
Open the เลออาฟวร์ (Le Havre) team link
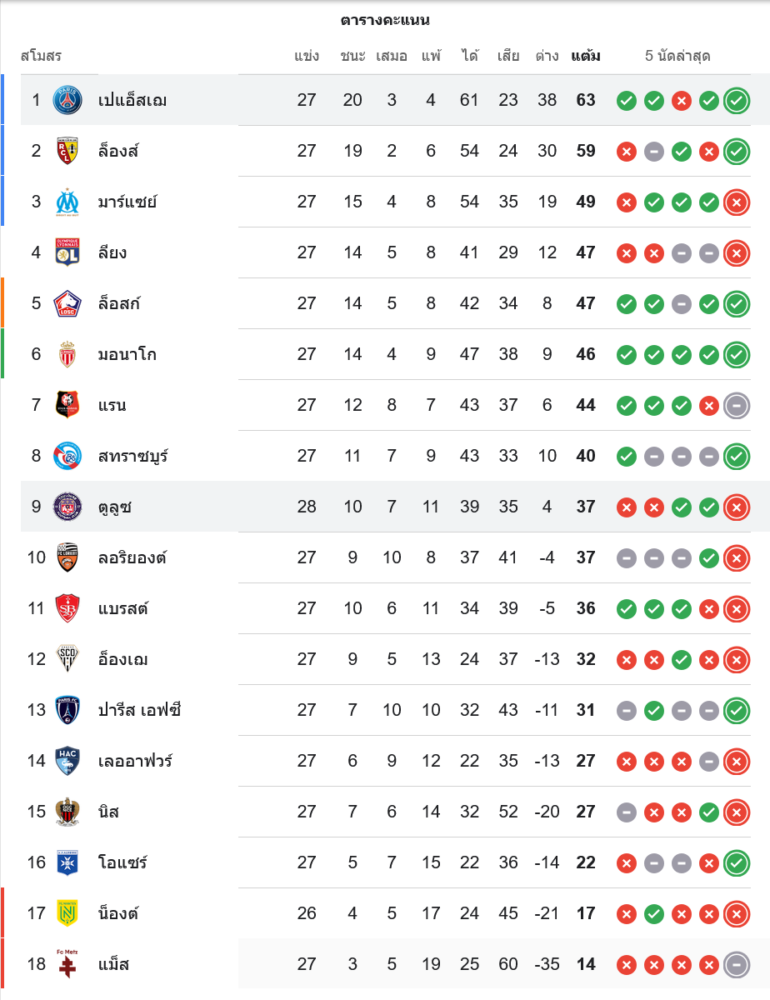coord(135,761)
